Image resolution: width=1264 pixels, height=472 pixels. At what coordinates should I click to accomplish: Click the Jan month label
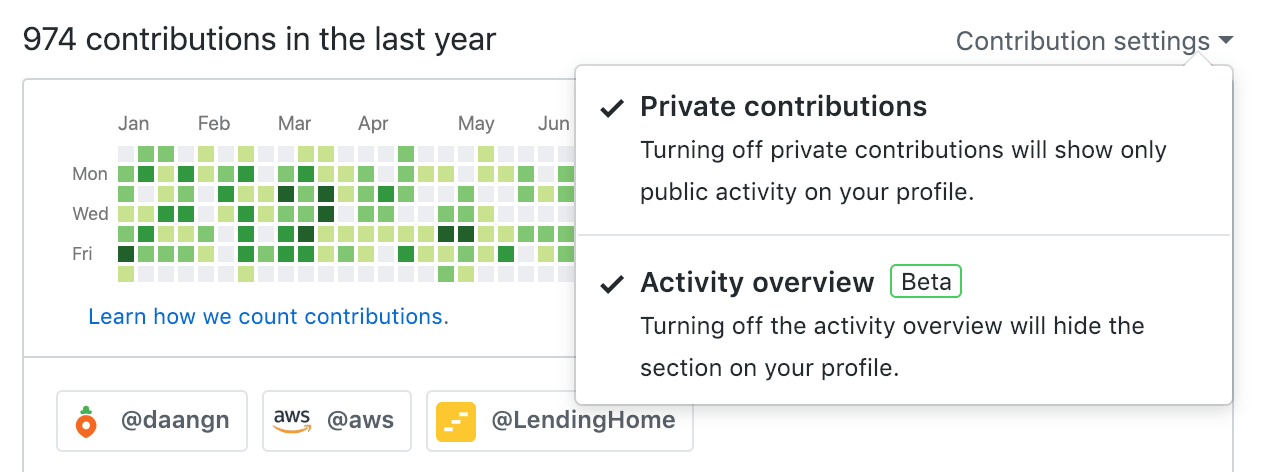click(x=133, y=124)
